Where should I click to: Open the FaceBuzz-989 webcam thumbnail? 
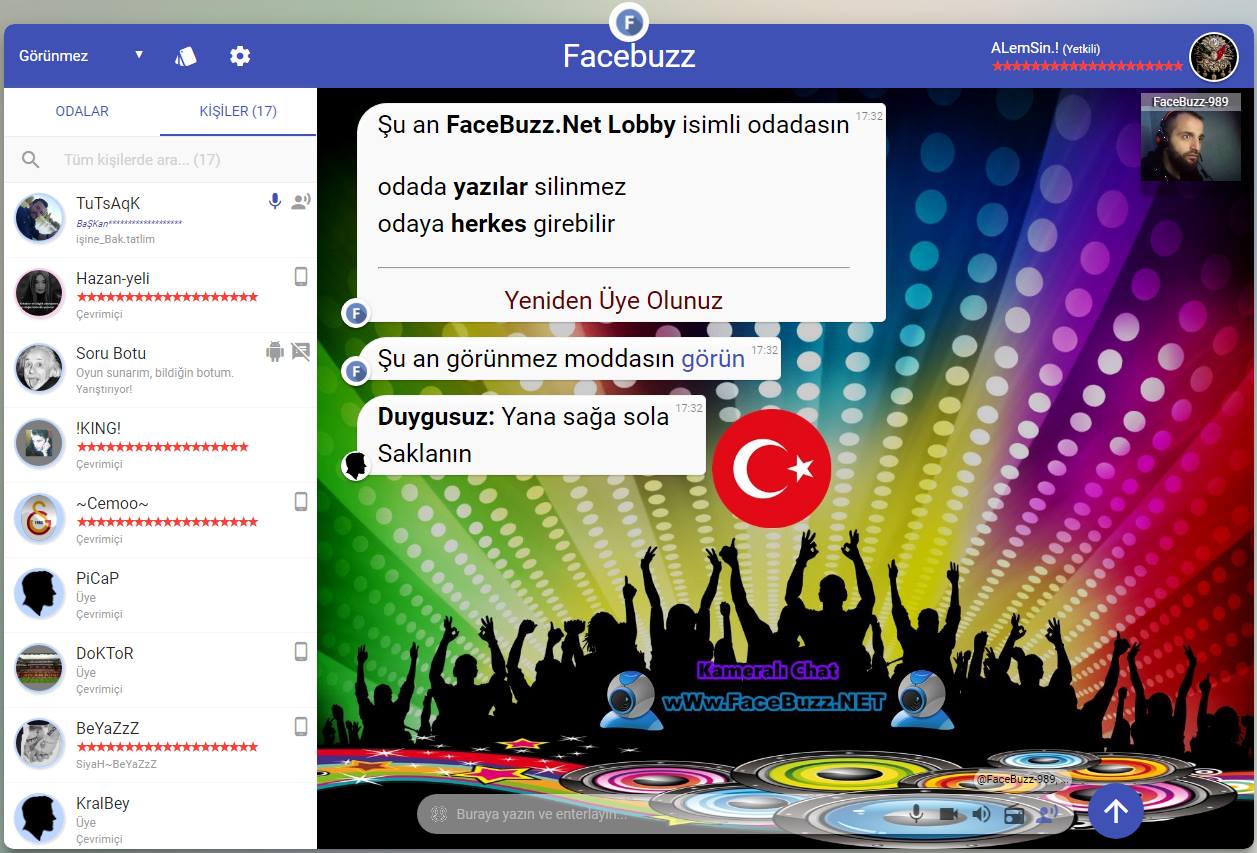coord(1191,137)
